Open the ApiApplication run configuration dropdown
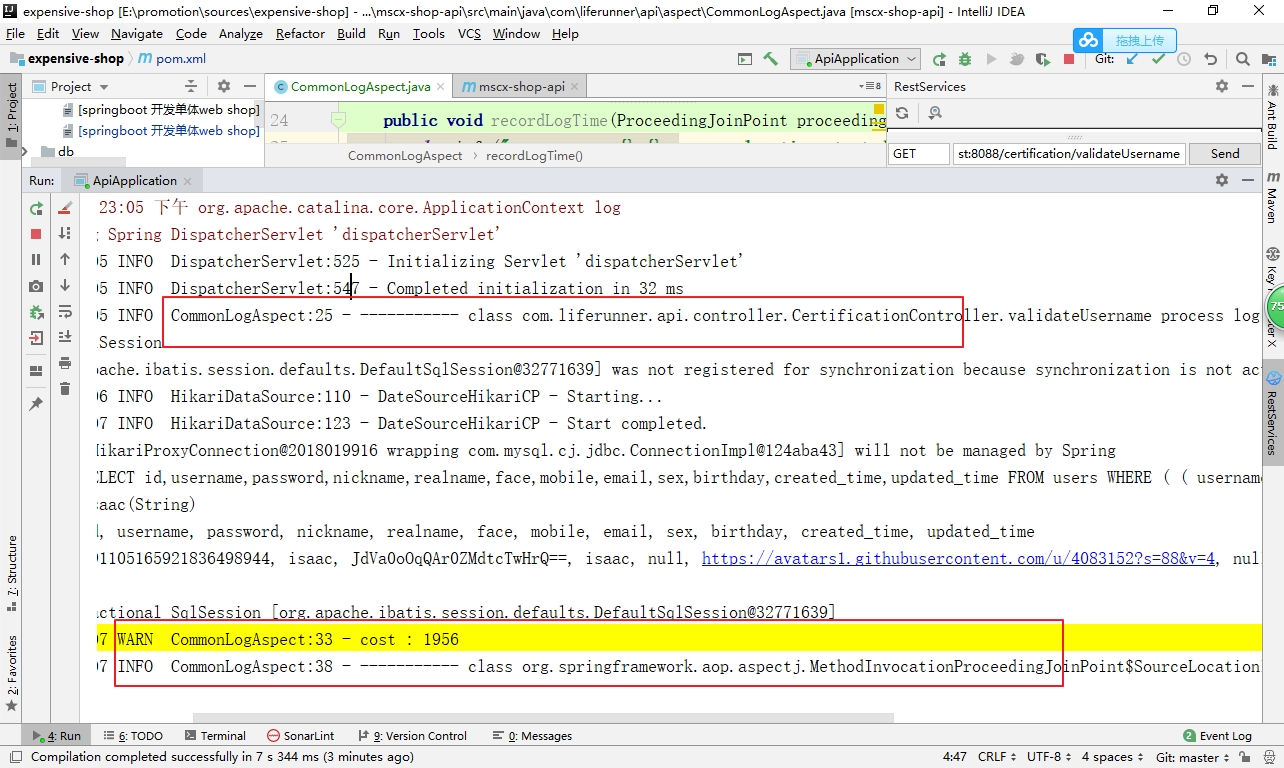This screenshot has height=768, width=1284. pyautogui.click(x=857, y=59)
